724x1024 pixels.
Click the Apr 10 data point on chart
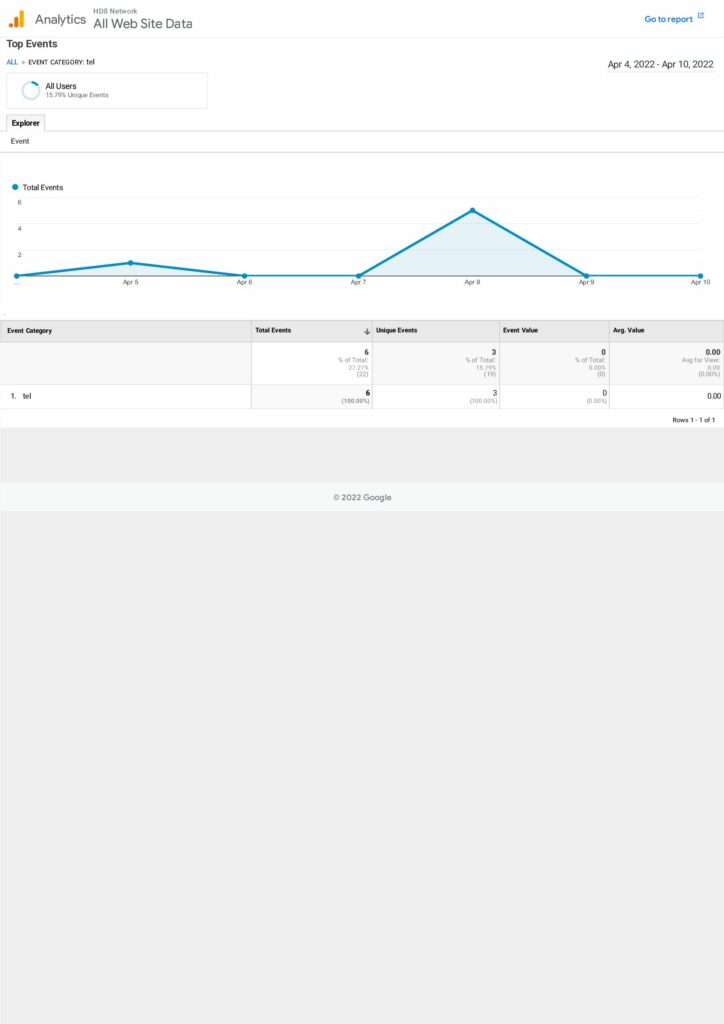pyautogui.click(x=700, y=275)
